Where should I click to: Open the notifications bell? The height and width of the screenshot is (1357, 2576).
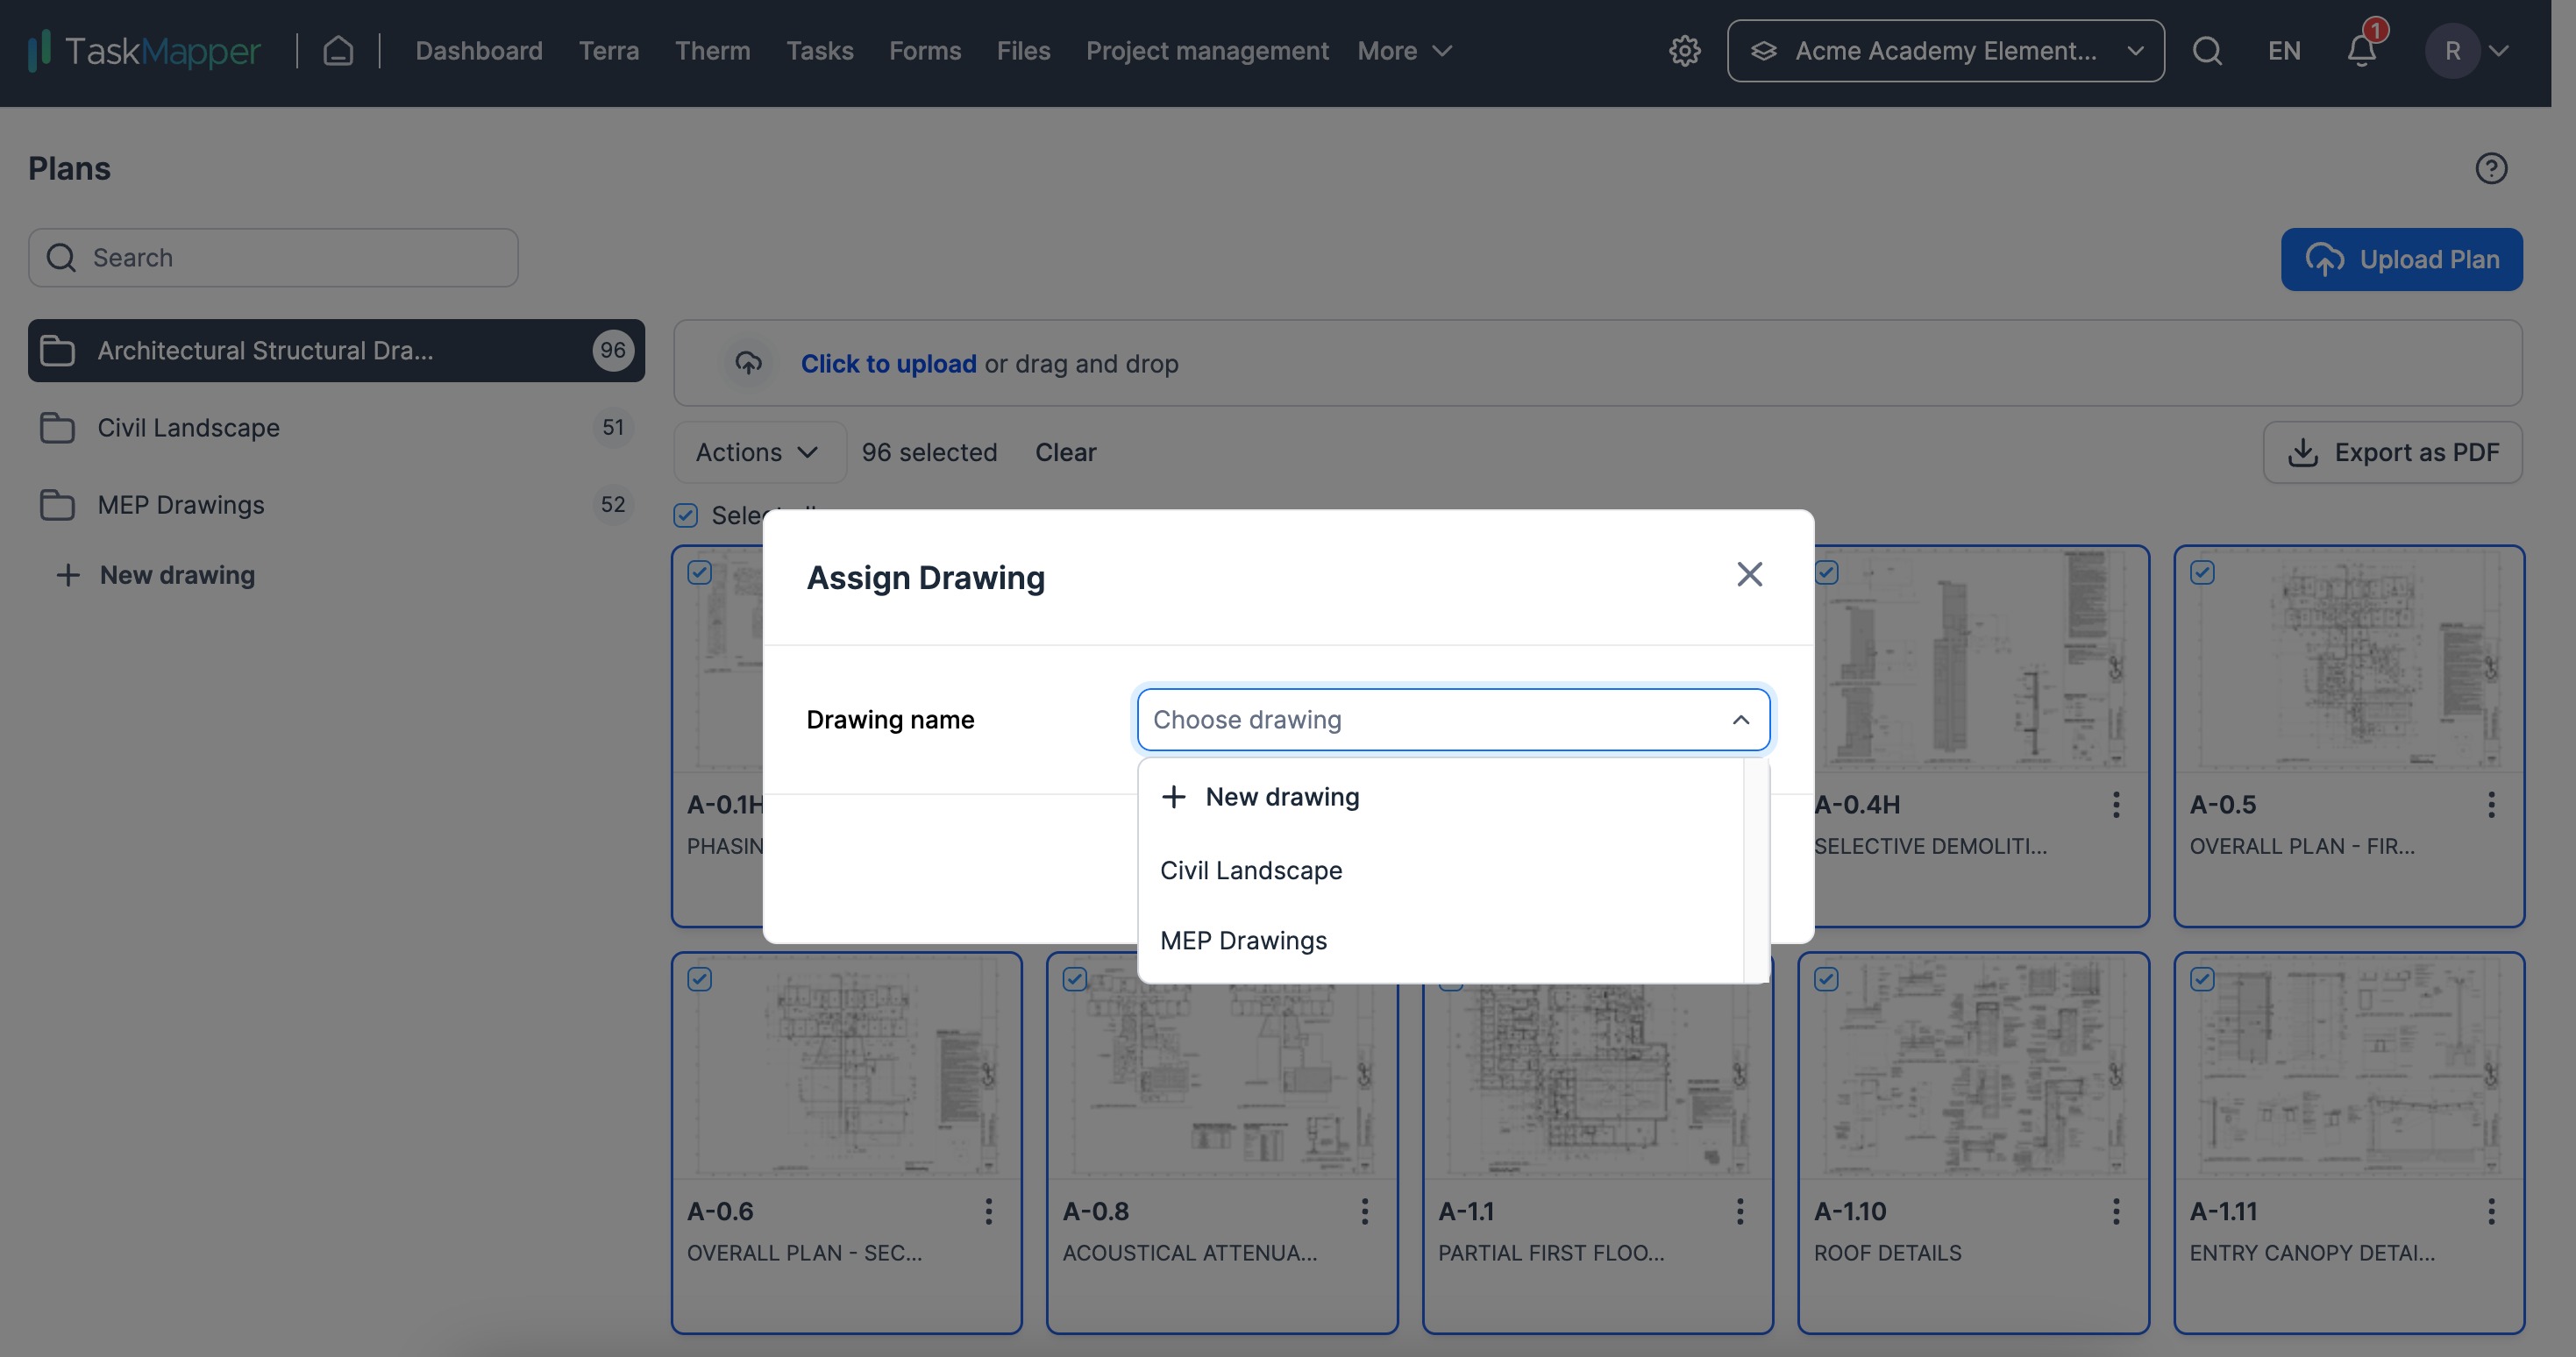[2362, 51]
